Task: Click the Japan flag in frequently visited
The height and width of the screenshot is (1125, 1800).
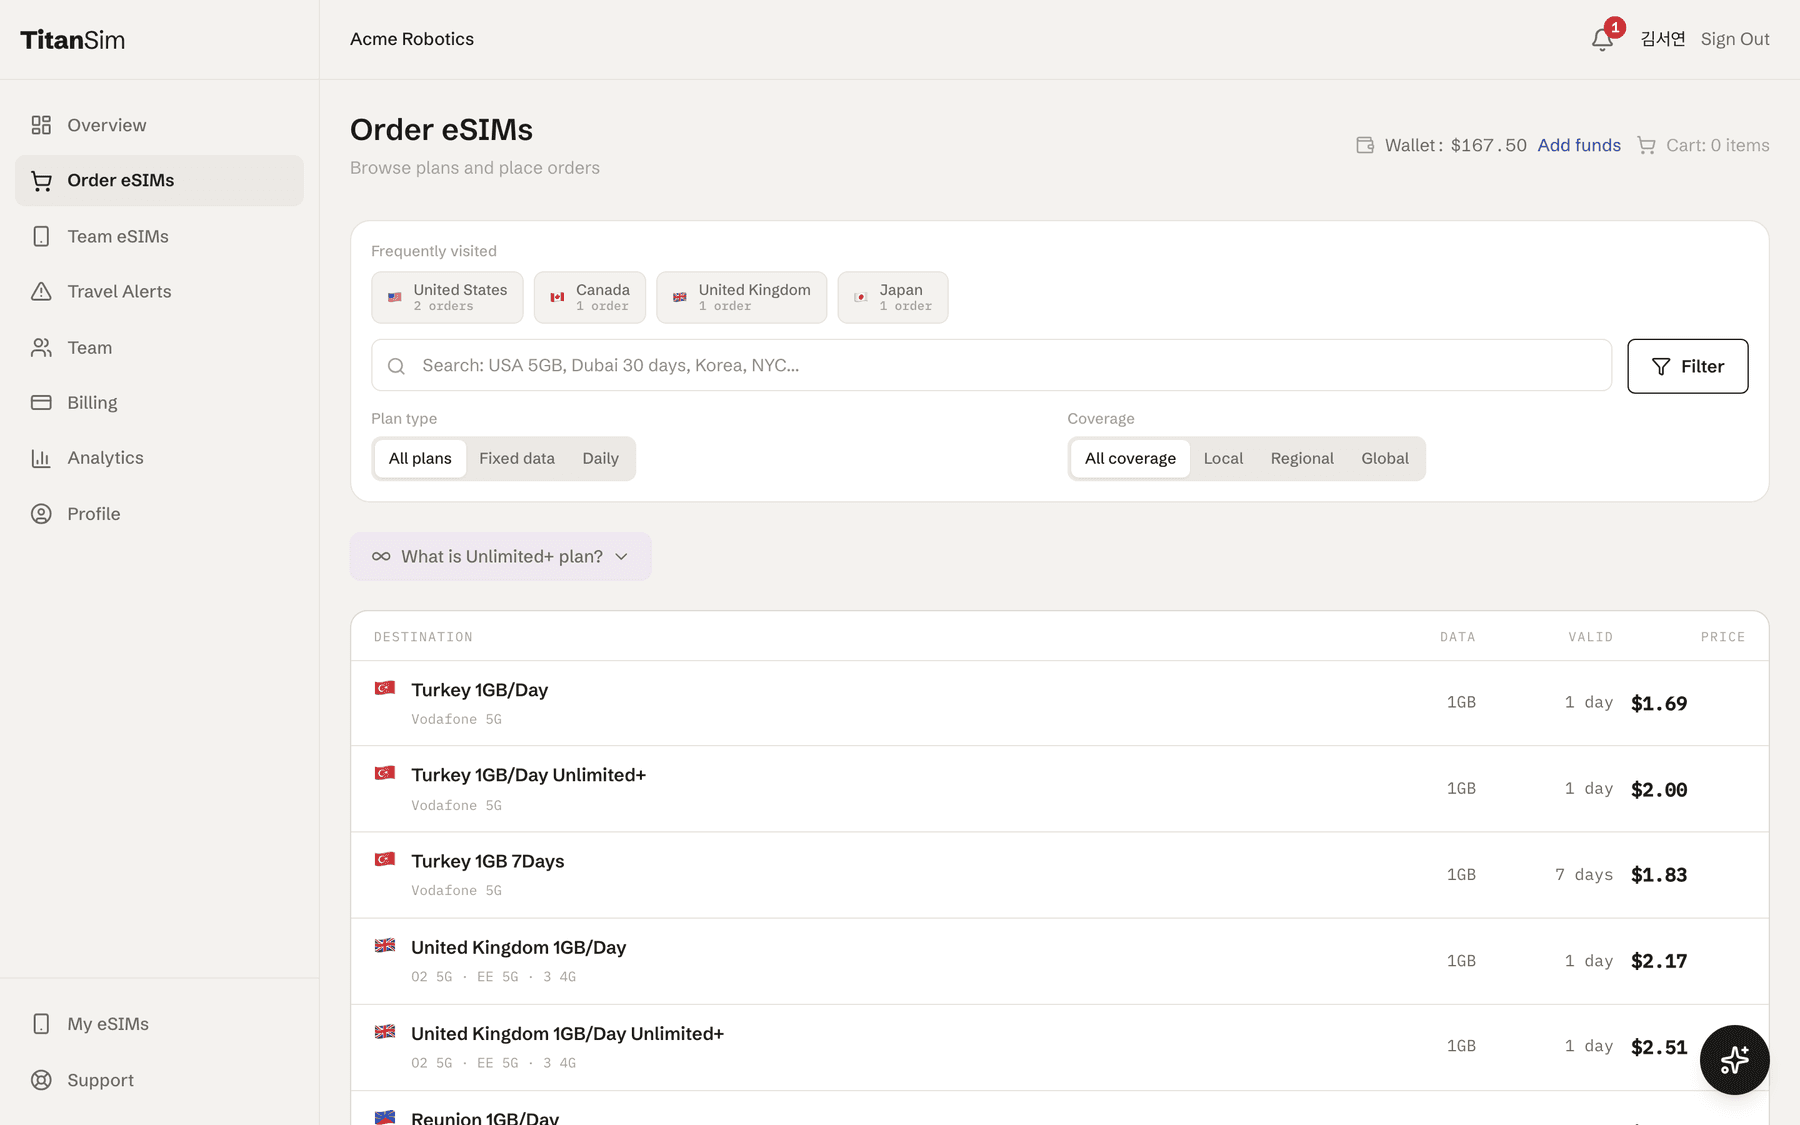Action: pos(861,297)
